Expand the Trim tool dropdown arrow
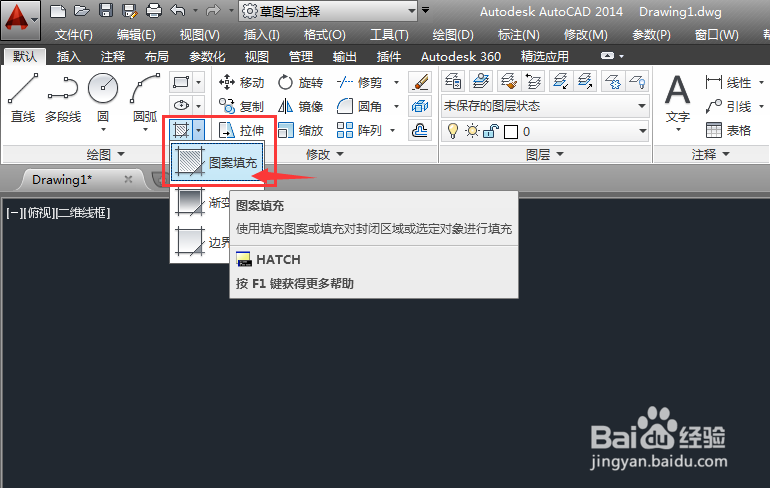This screenshot has width=770, height=488. [396, 82]
